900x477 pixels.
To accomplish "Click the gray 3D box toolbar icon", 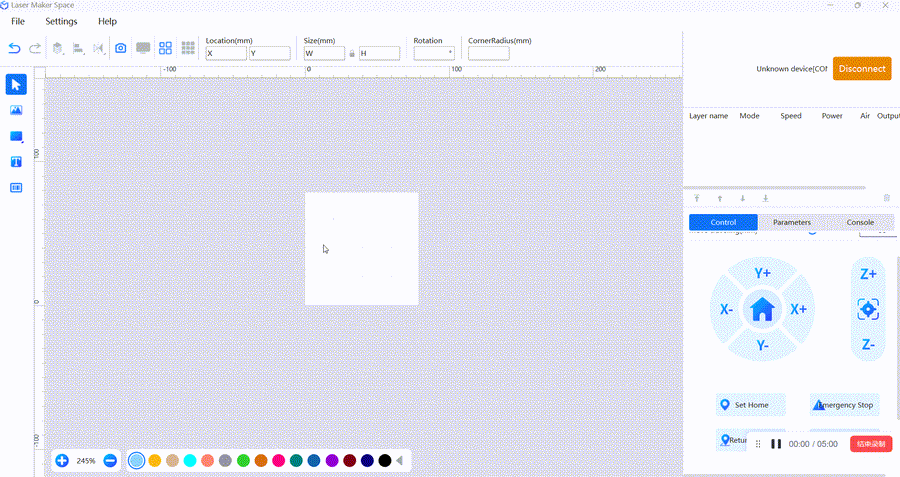I will [x=57, y=48].
